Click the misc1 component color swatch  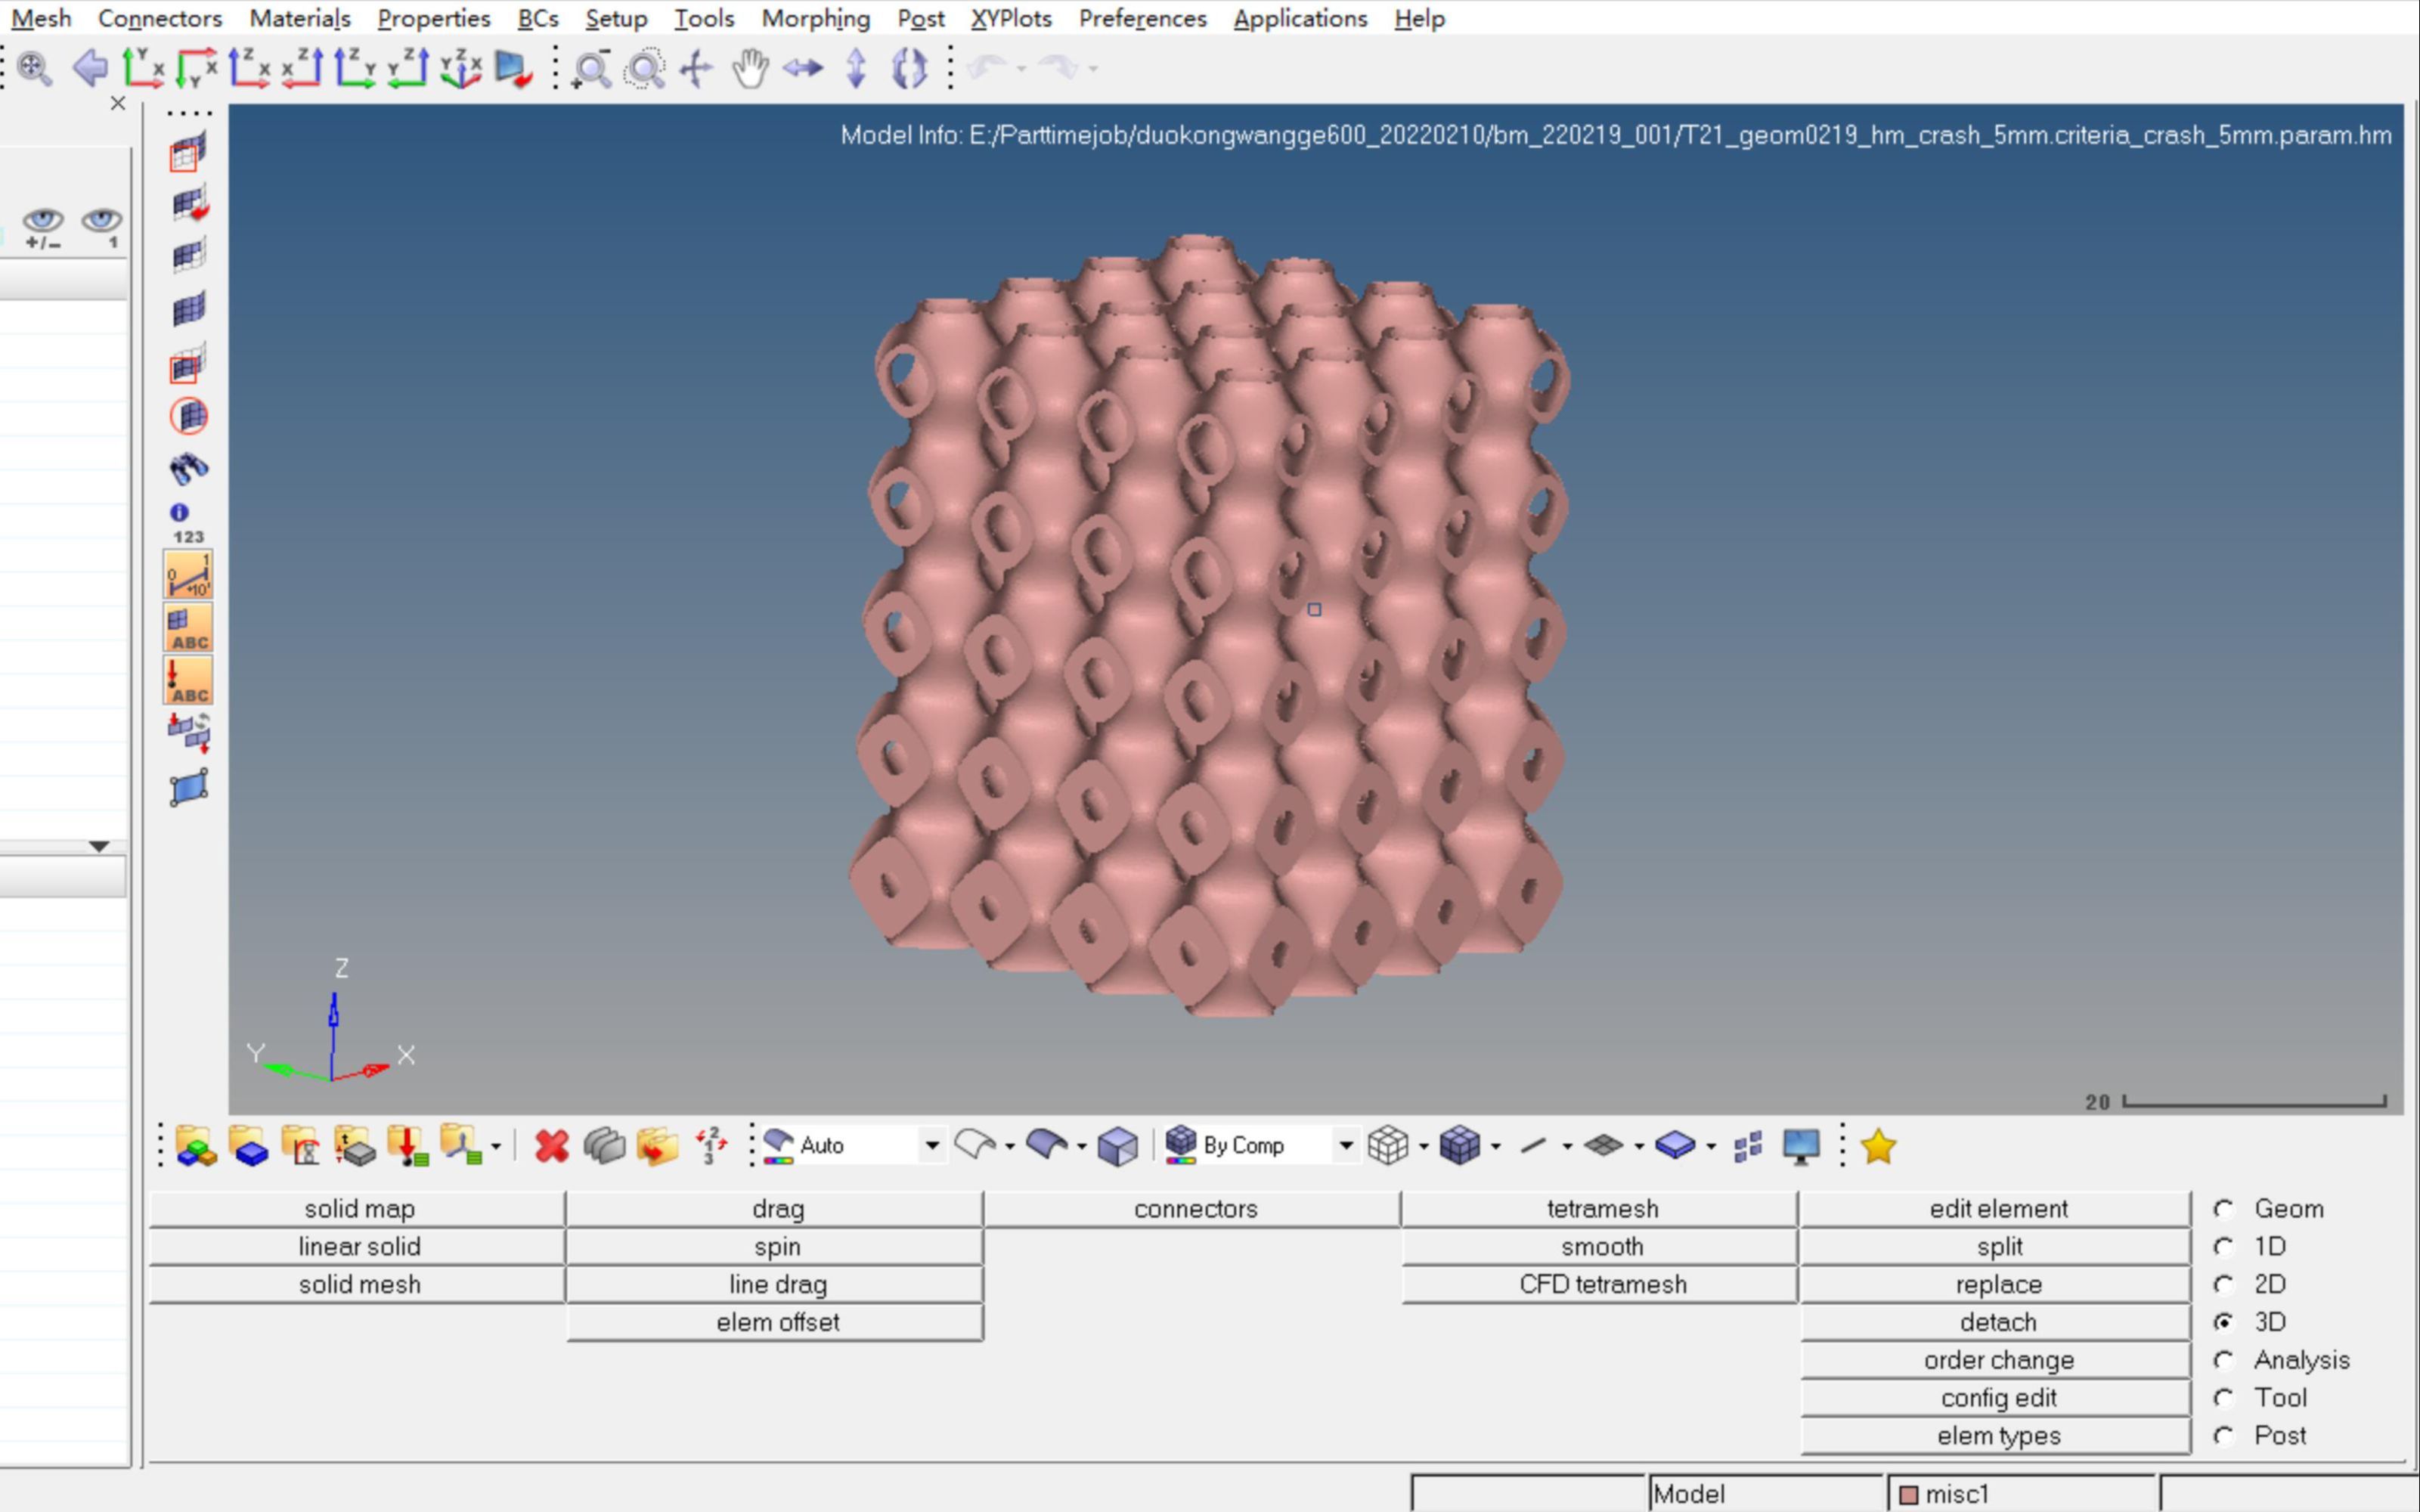pyautogui.click(x=1911, y=1493)
